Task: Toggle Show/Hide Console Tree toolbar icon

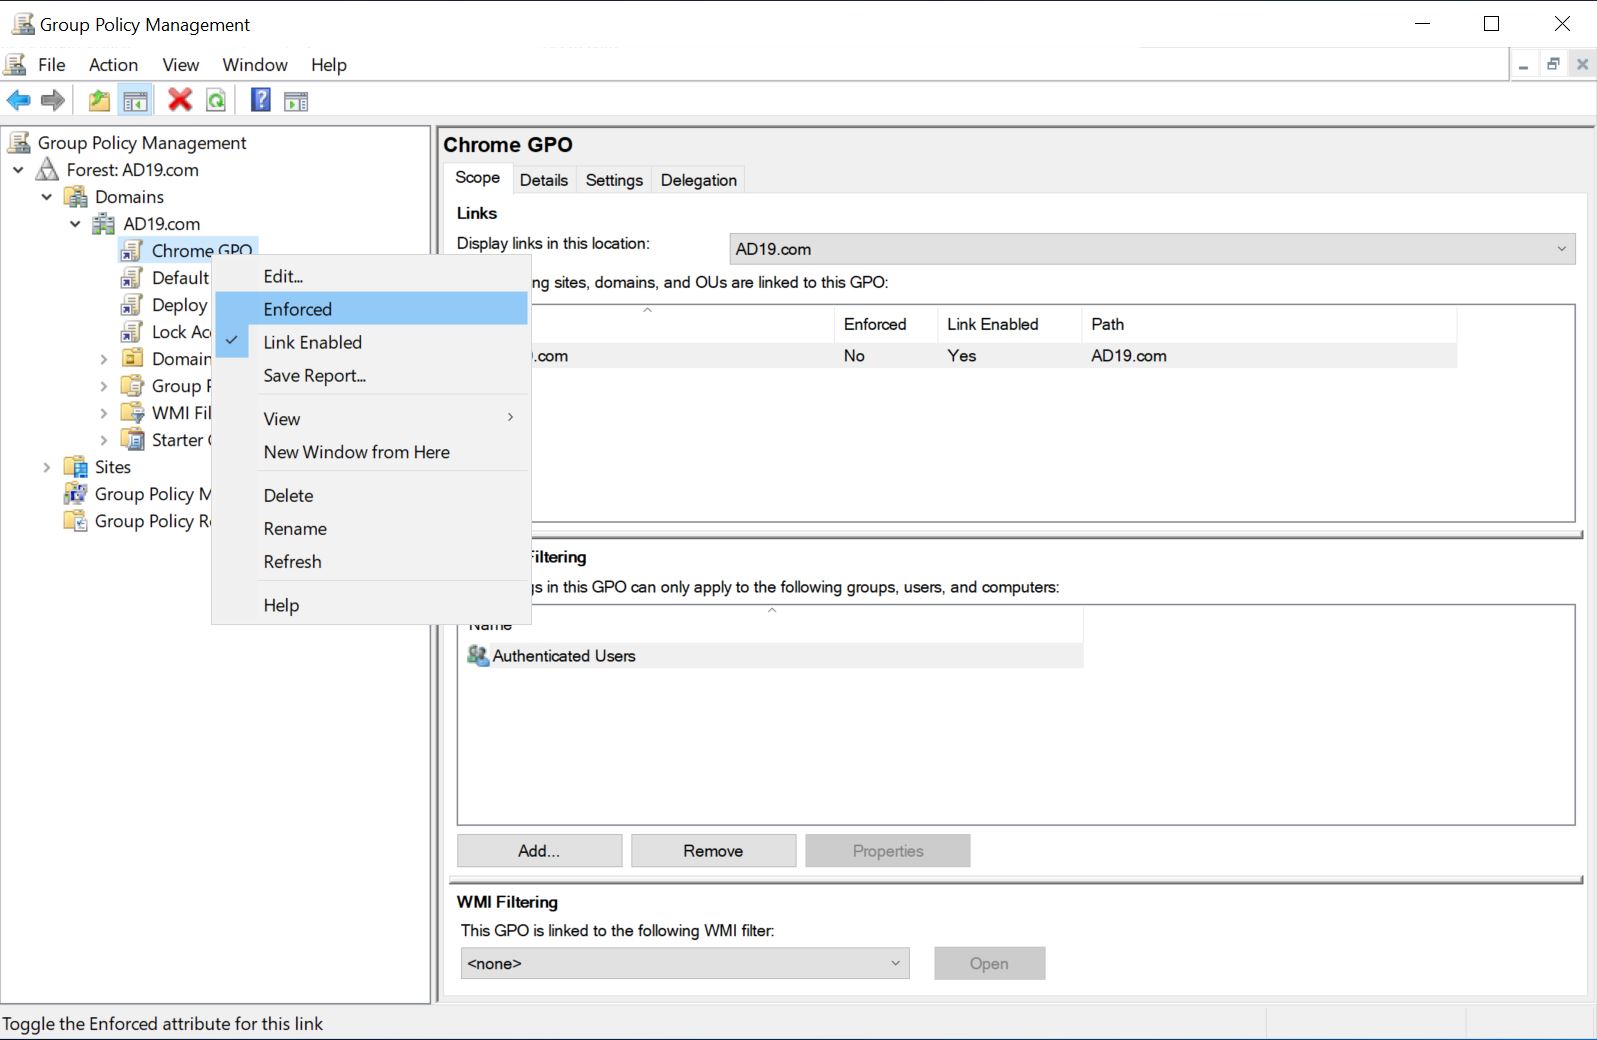Action: [135, 100]
